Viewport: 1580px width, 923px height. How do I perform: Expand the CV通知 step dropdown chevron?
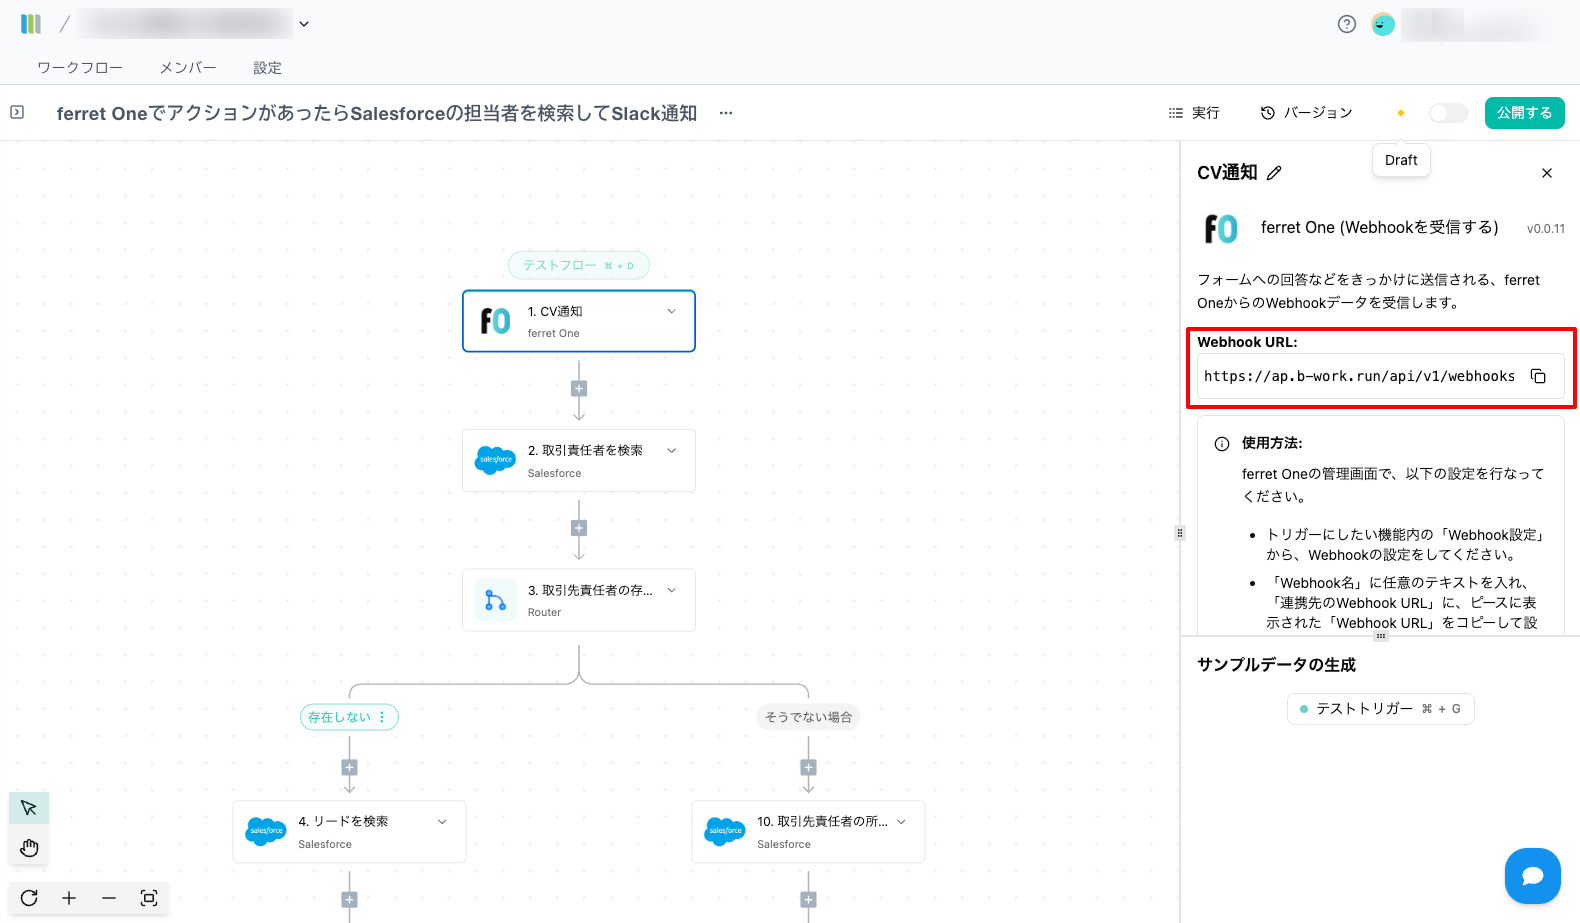coord(672,311)
